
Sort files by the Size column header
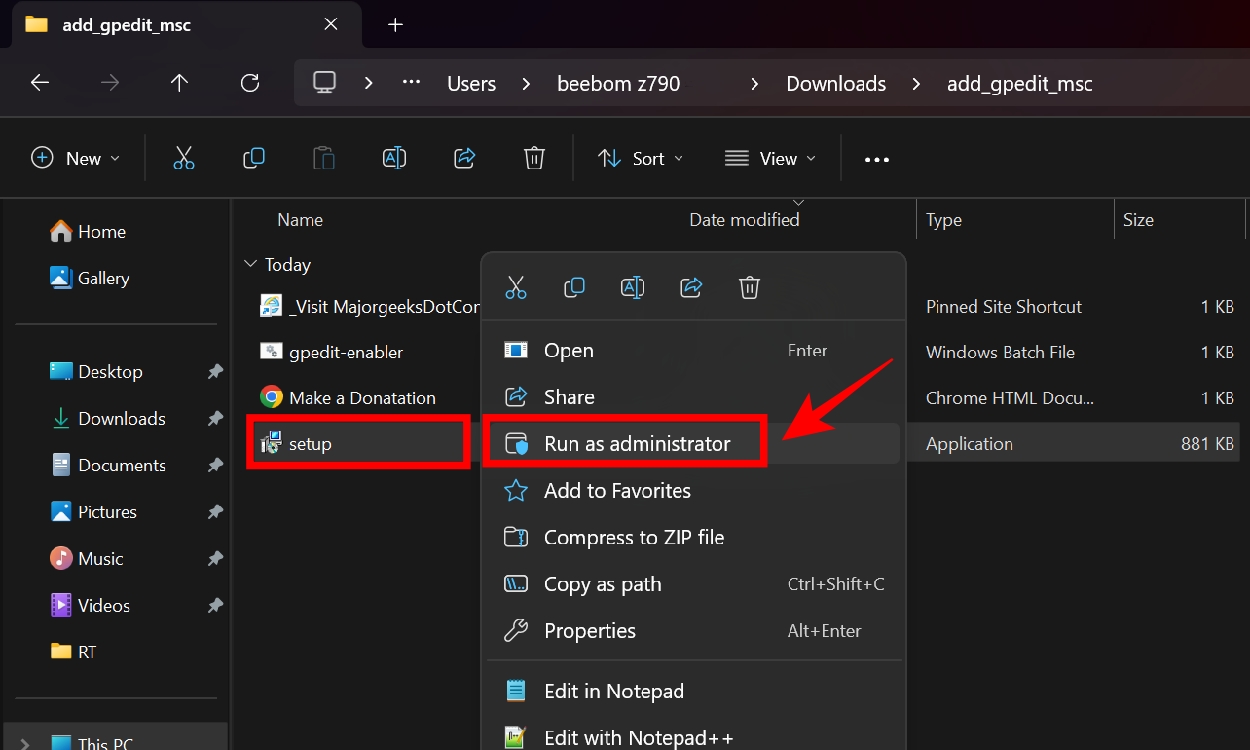pos(1138,219)
